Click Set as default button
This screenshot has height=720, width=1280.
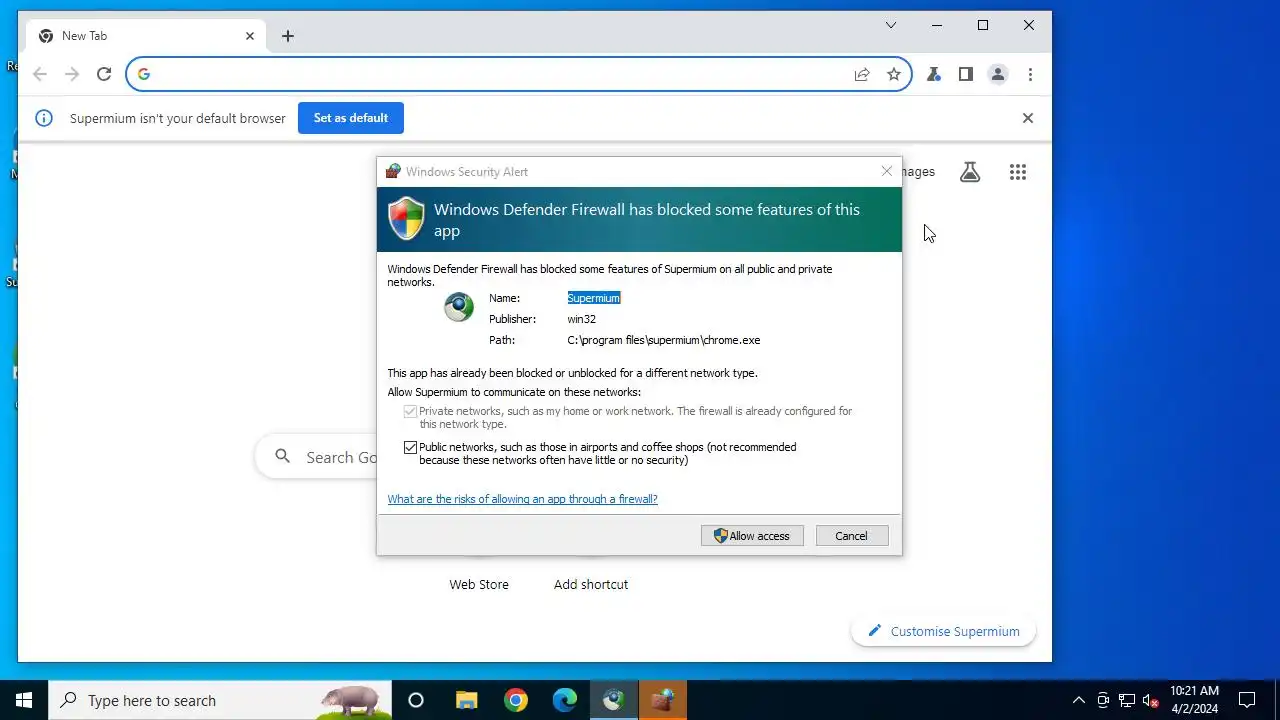click(x=351, y=118)
